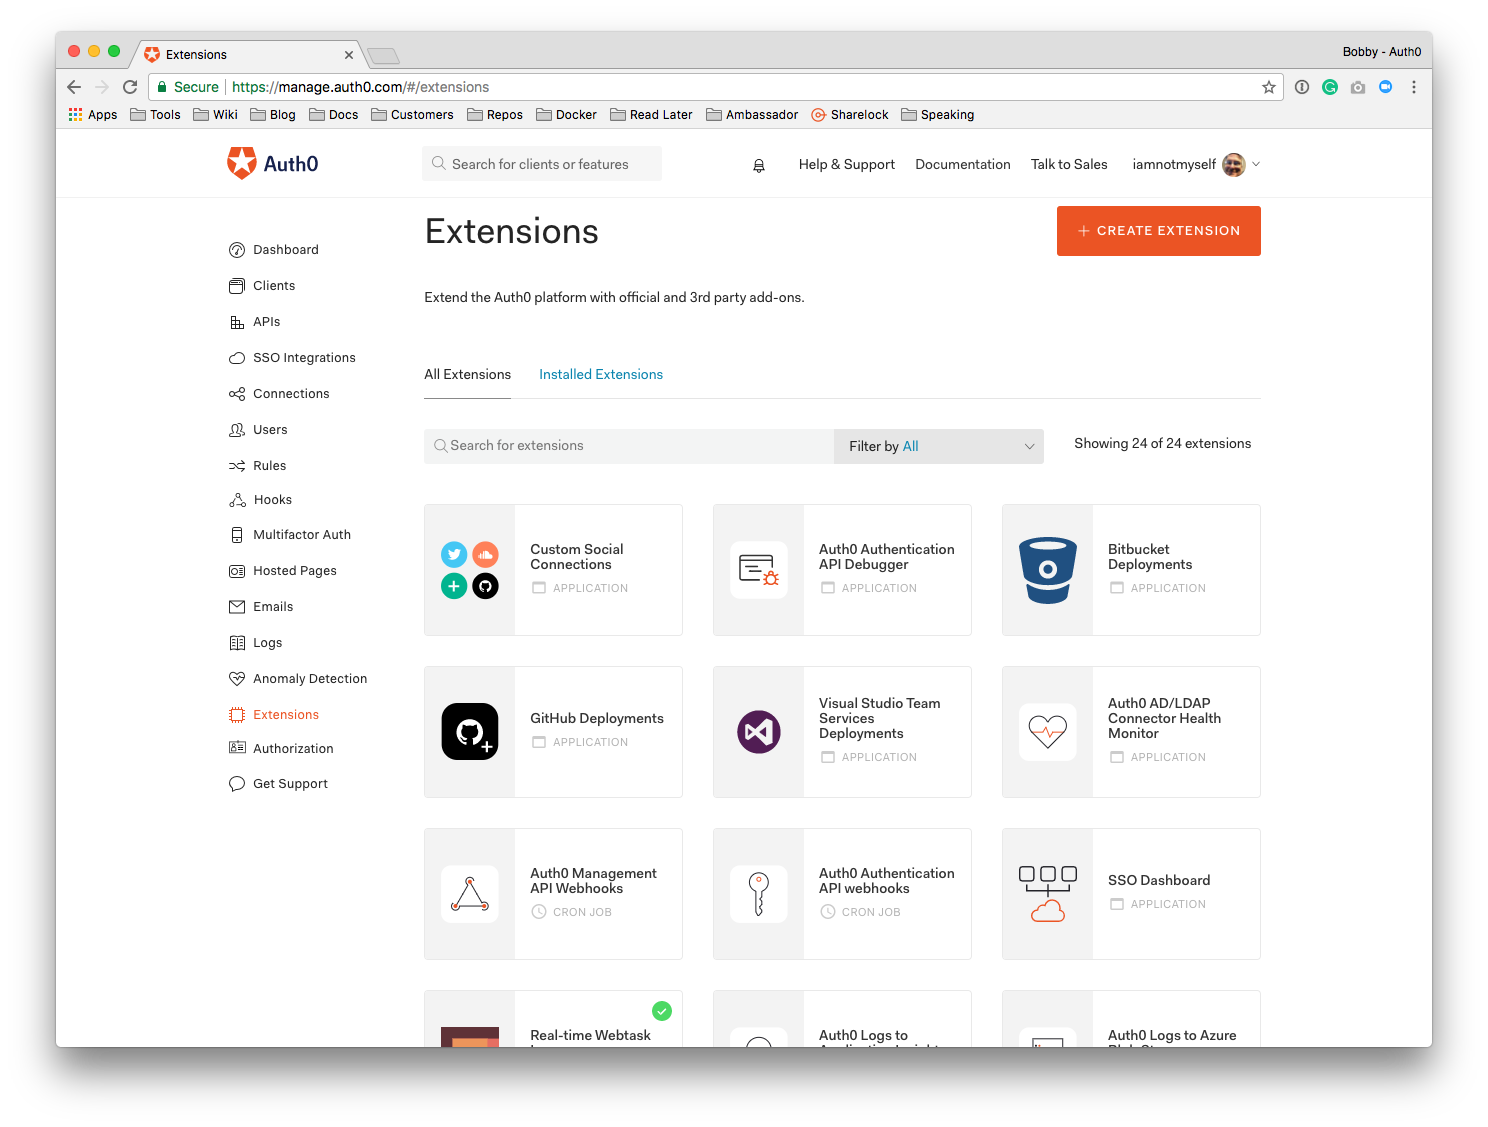
Task: Expand the iamnotmyself account menu
Action: (x=1196, y=165)
